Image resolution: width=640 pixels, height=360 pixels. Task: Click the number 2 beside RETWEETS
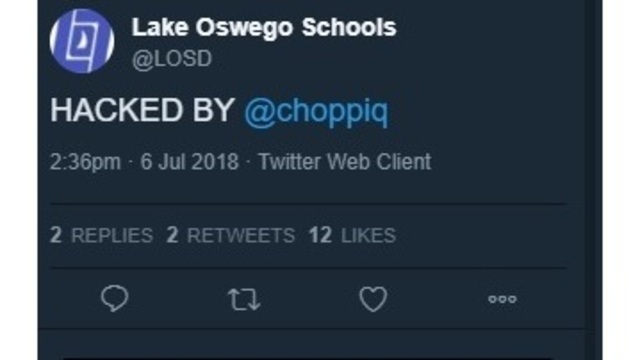[x=172, y=236]
